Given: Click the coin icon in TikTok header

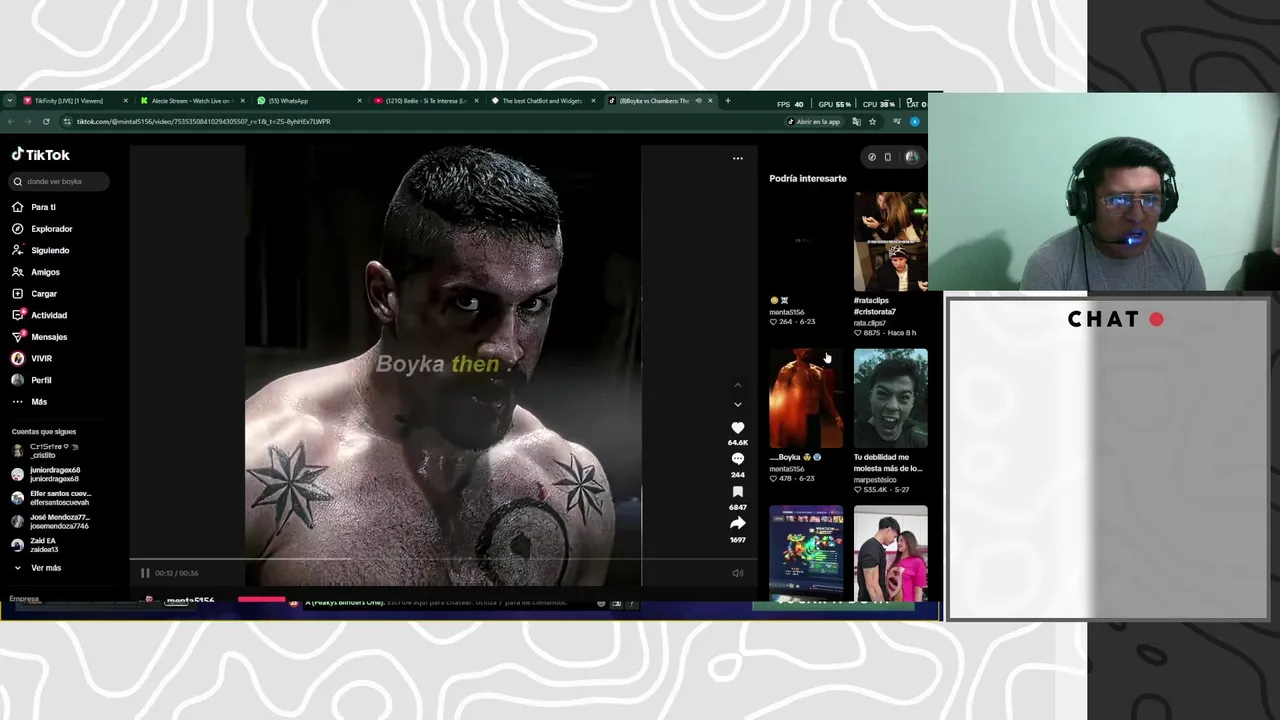Looking at the screenshot, I should [872, 157].
